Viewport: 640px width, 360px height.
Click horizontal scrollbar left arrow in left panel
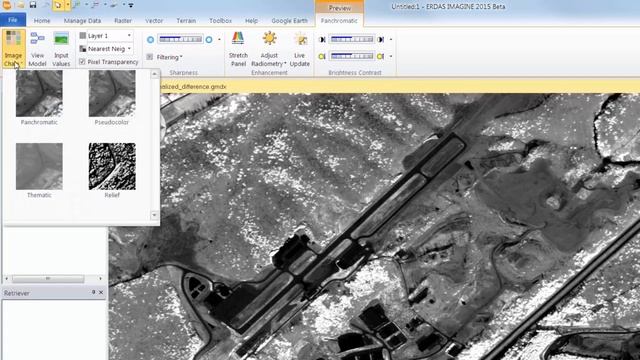[x=6, y=278]
